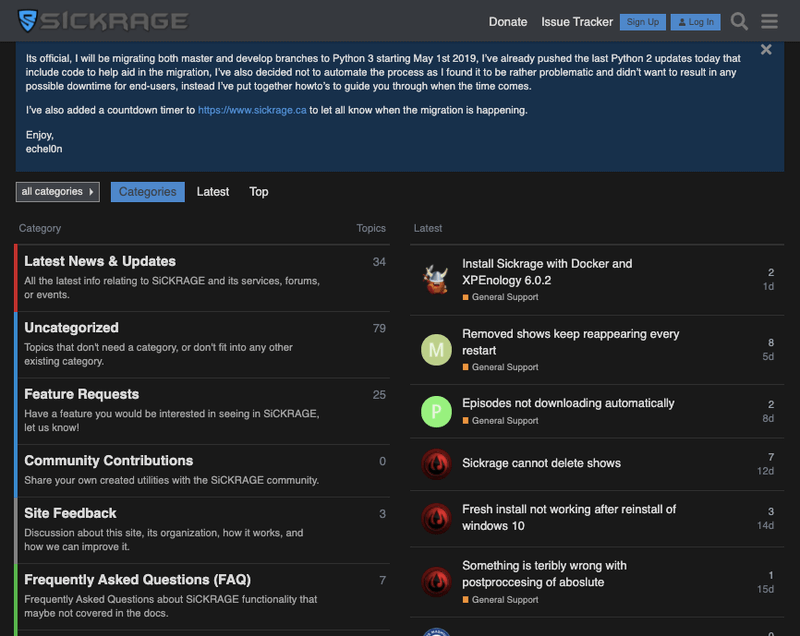Open the Site Feedback category
The height and width of the screenshot is (636, 800).
pos(70,513)
